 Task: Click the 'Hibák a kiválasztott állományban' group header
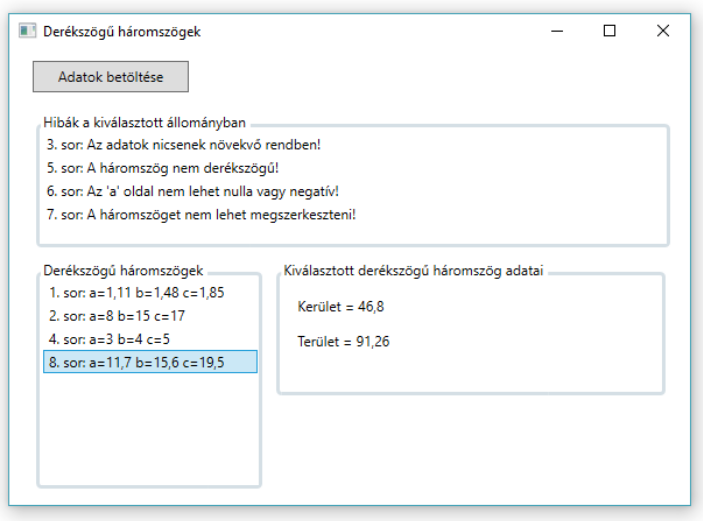click(x=144, y=122)
